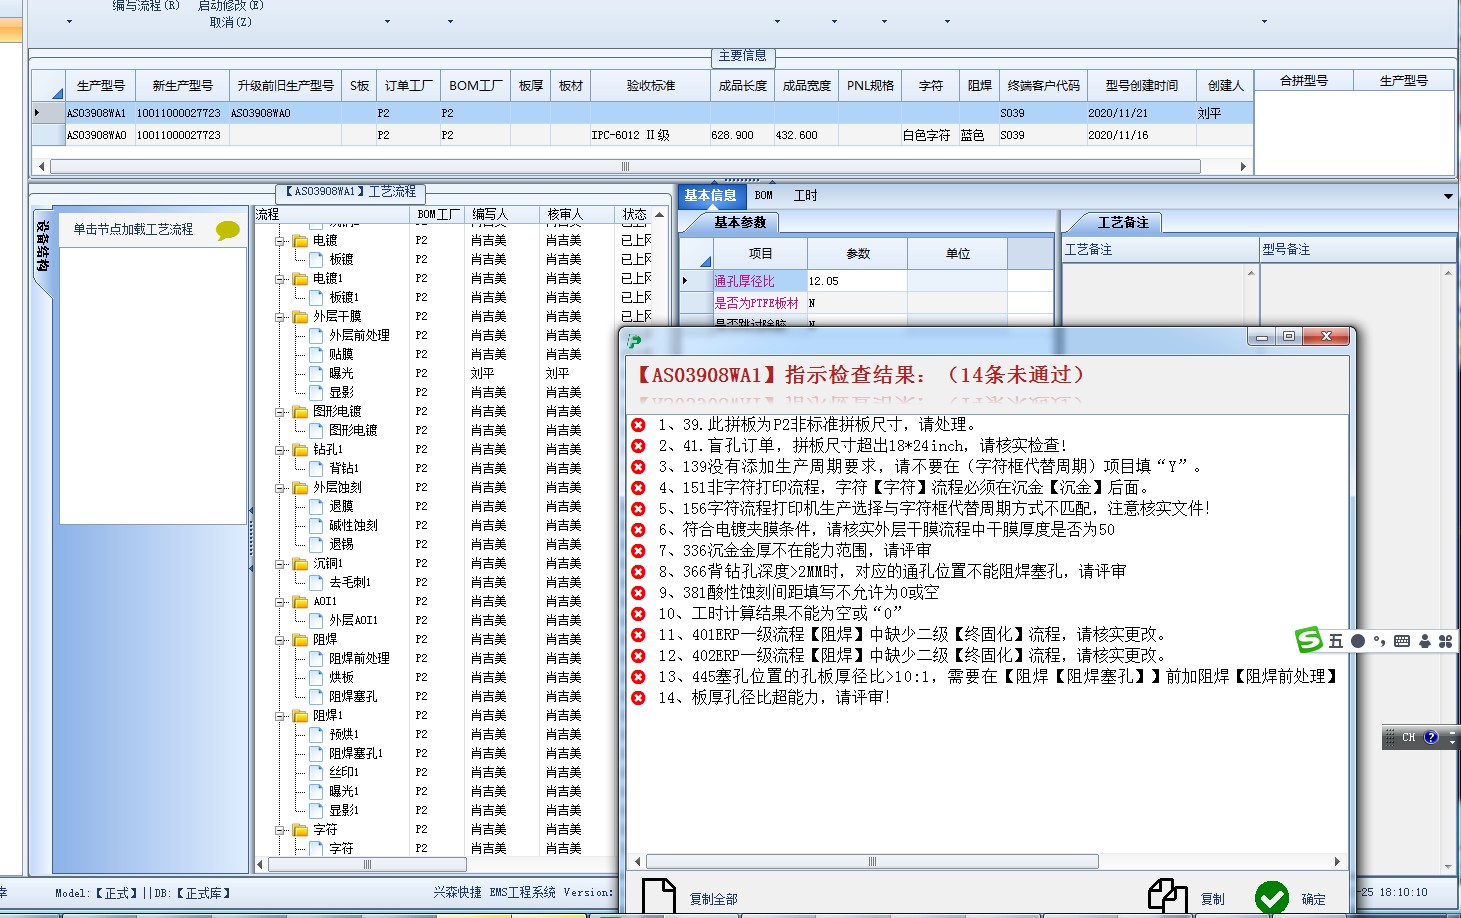Click the green checkmark 确定 icon
The width and height of the screenshot is (1461, 918).
pos(1272,898)
